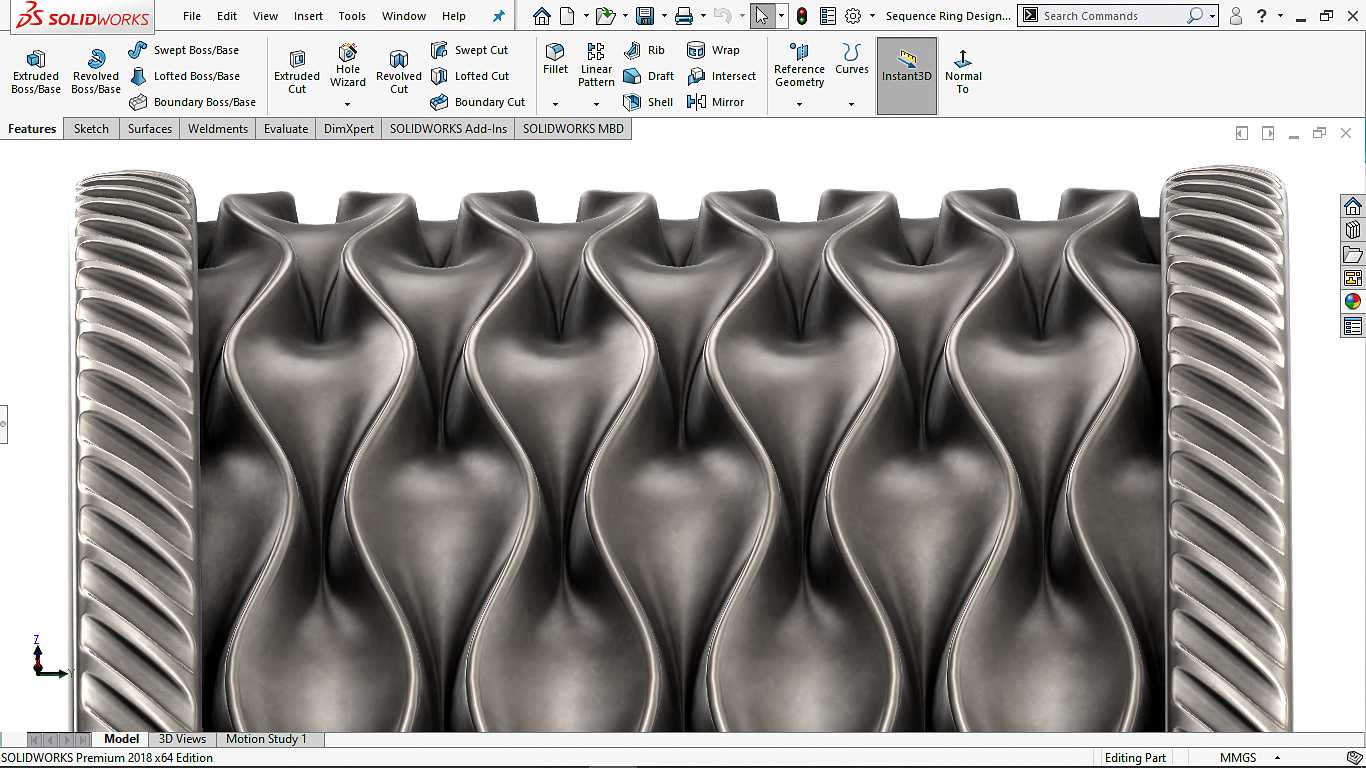Open Appearances color ball task pane tab
1366x768 pixels.
[1353, 302]
